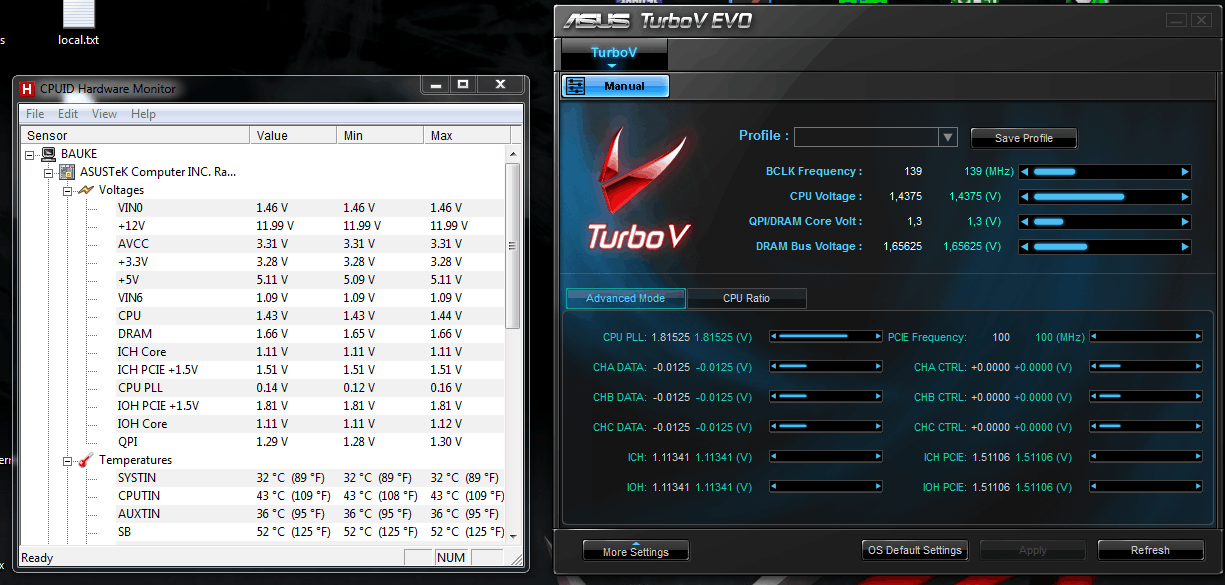Image resolution: width=1225 pixels, height=585 pixels.
Task: Click BCLK Frequency decrease arrow
Action: 1025,172
